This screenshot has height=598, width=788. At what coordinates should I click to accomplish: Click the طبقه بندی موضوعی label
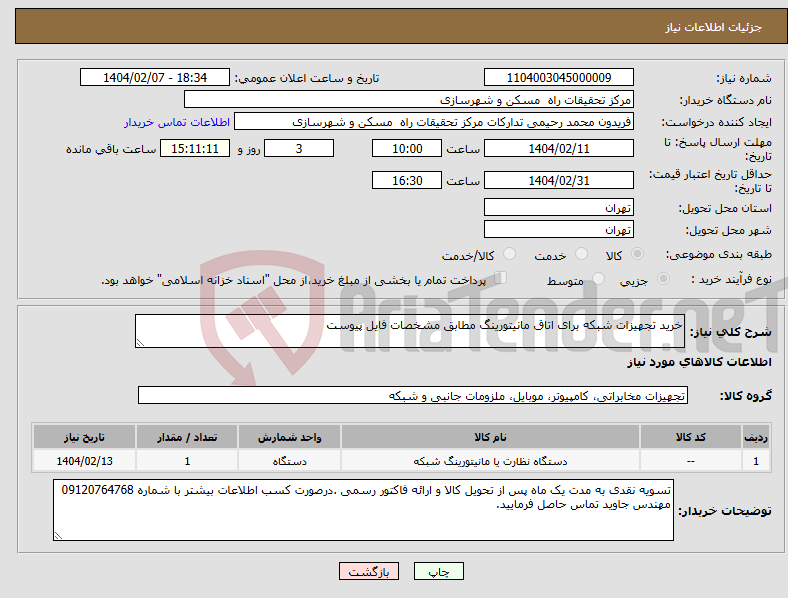coord(719,255)
